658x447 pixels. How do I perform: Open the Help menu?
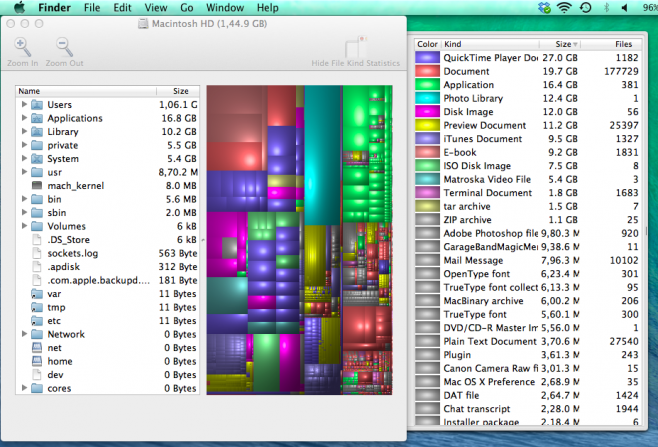tap(267, 8)
